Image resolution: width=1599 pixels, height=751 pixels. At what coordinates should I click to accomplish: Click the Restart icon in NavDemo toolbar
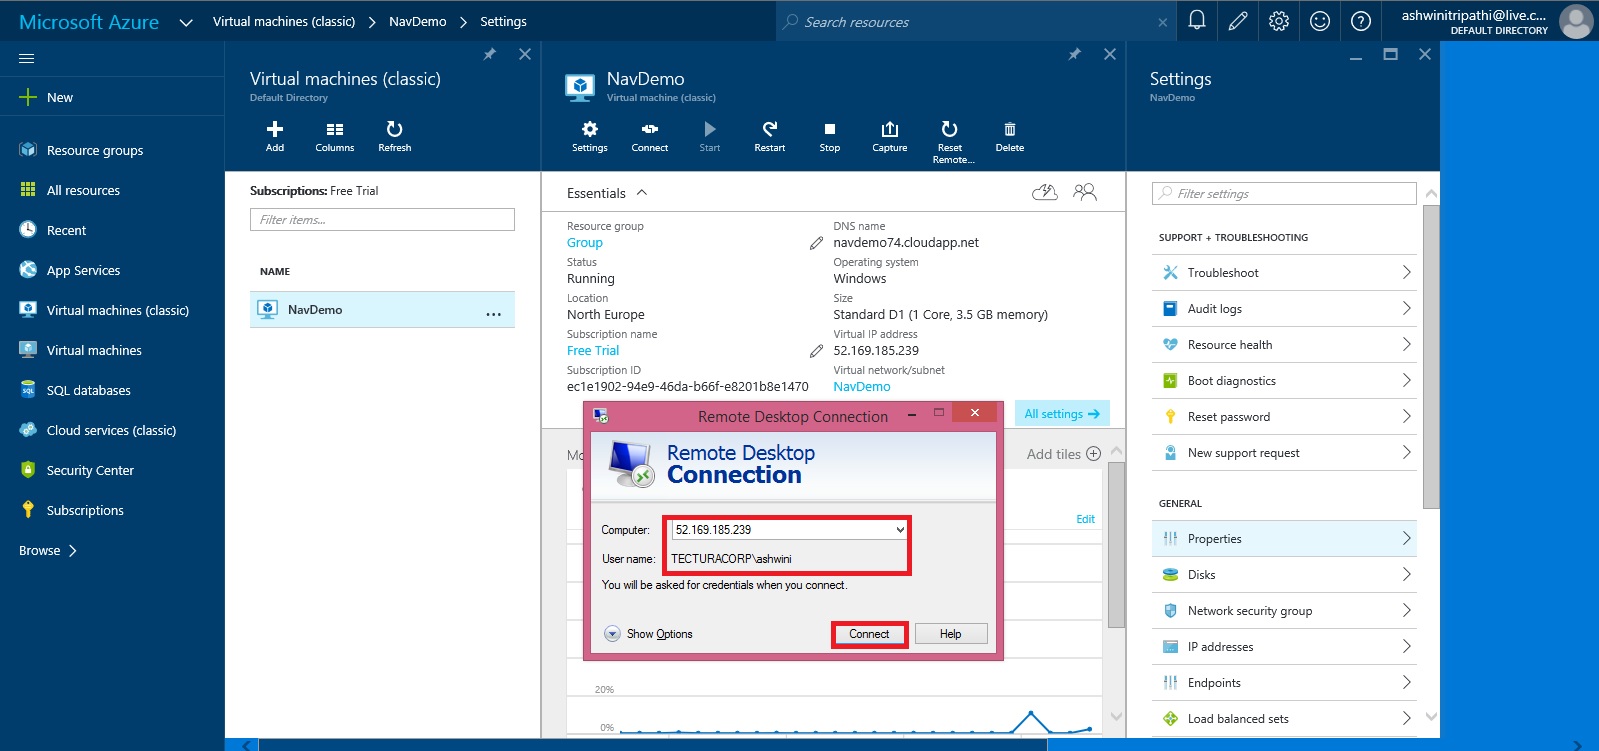point(769,130)
